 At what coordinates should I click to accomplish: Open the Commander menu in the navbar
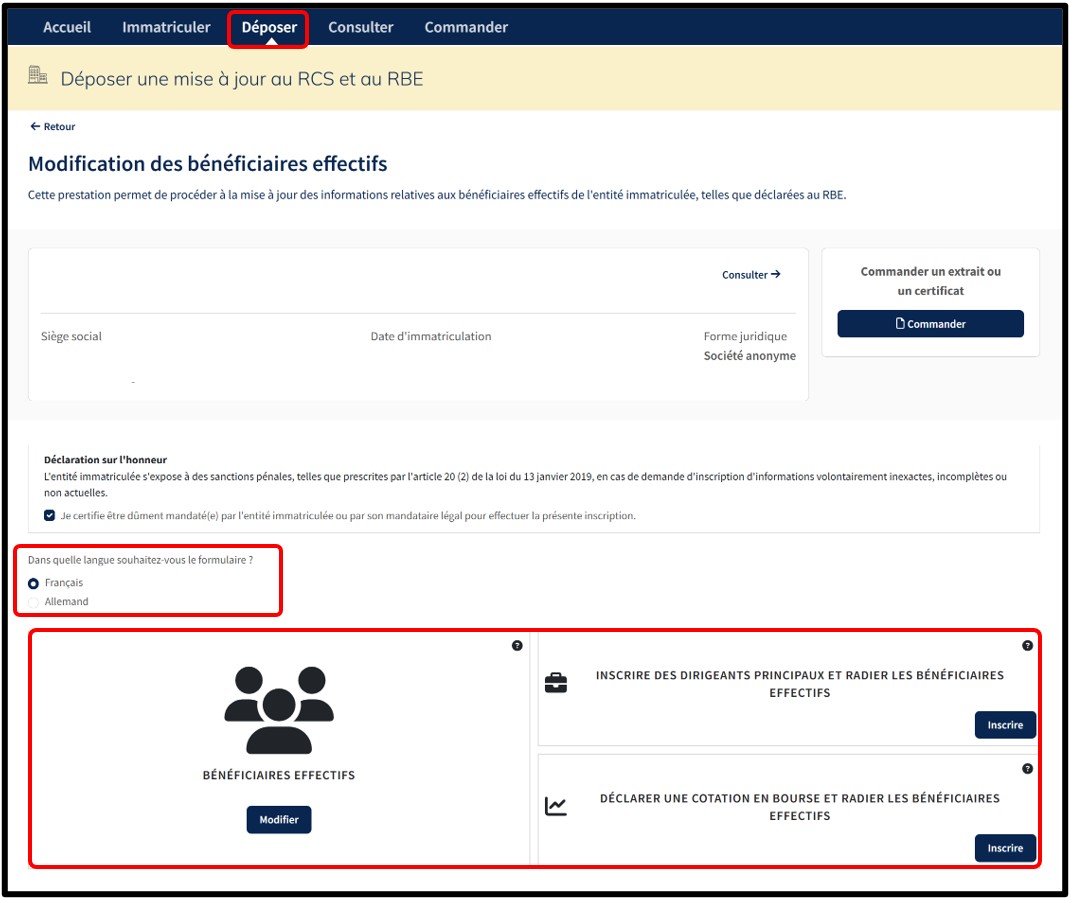[x=466, y=27]
